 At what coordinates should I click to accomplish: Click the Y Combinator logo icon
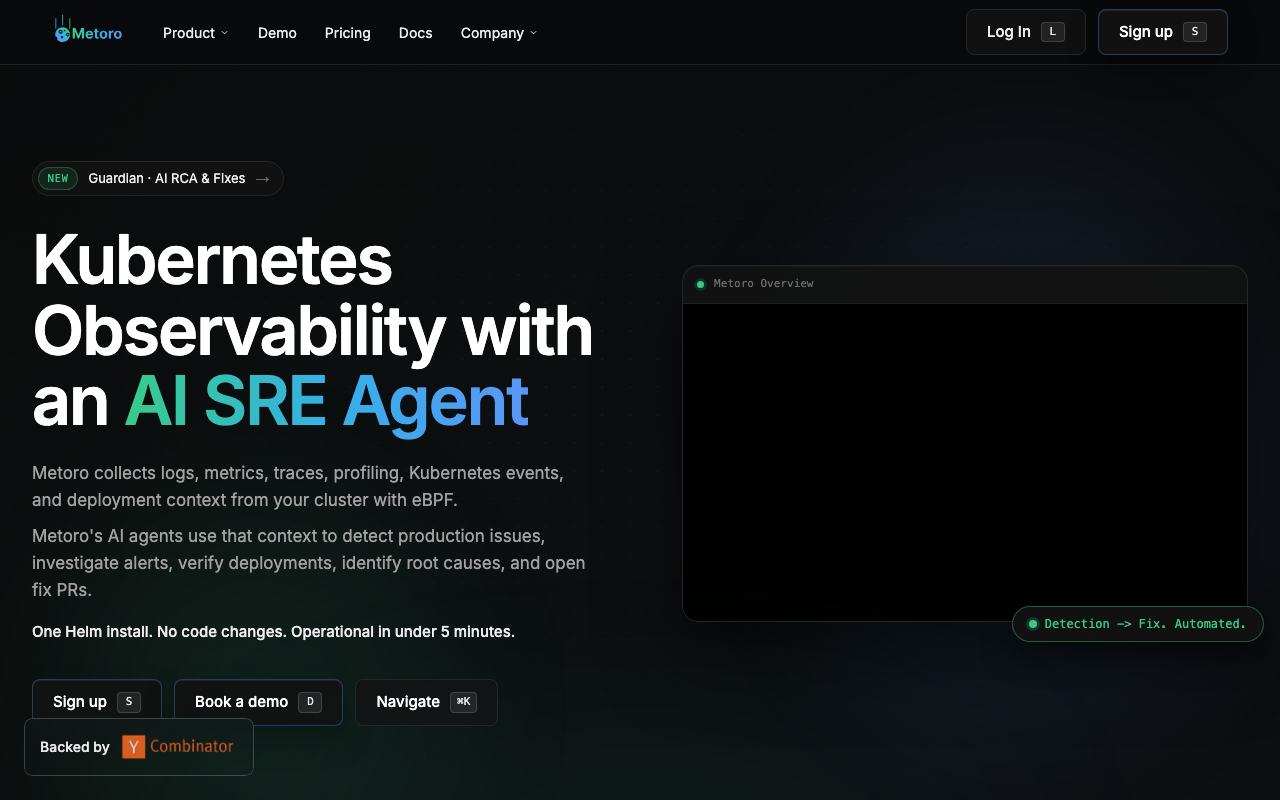(x=133, y=747)
